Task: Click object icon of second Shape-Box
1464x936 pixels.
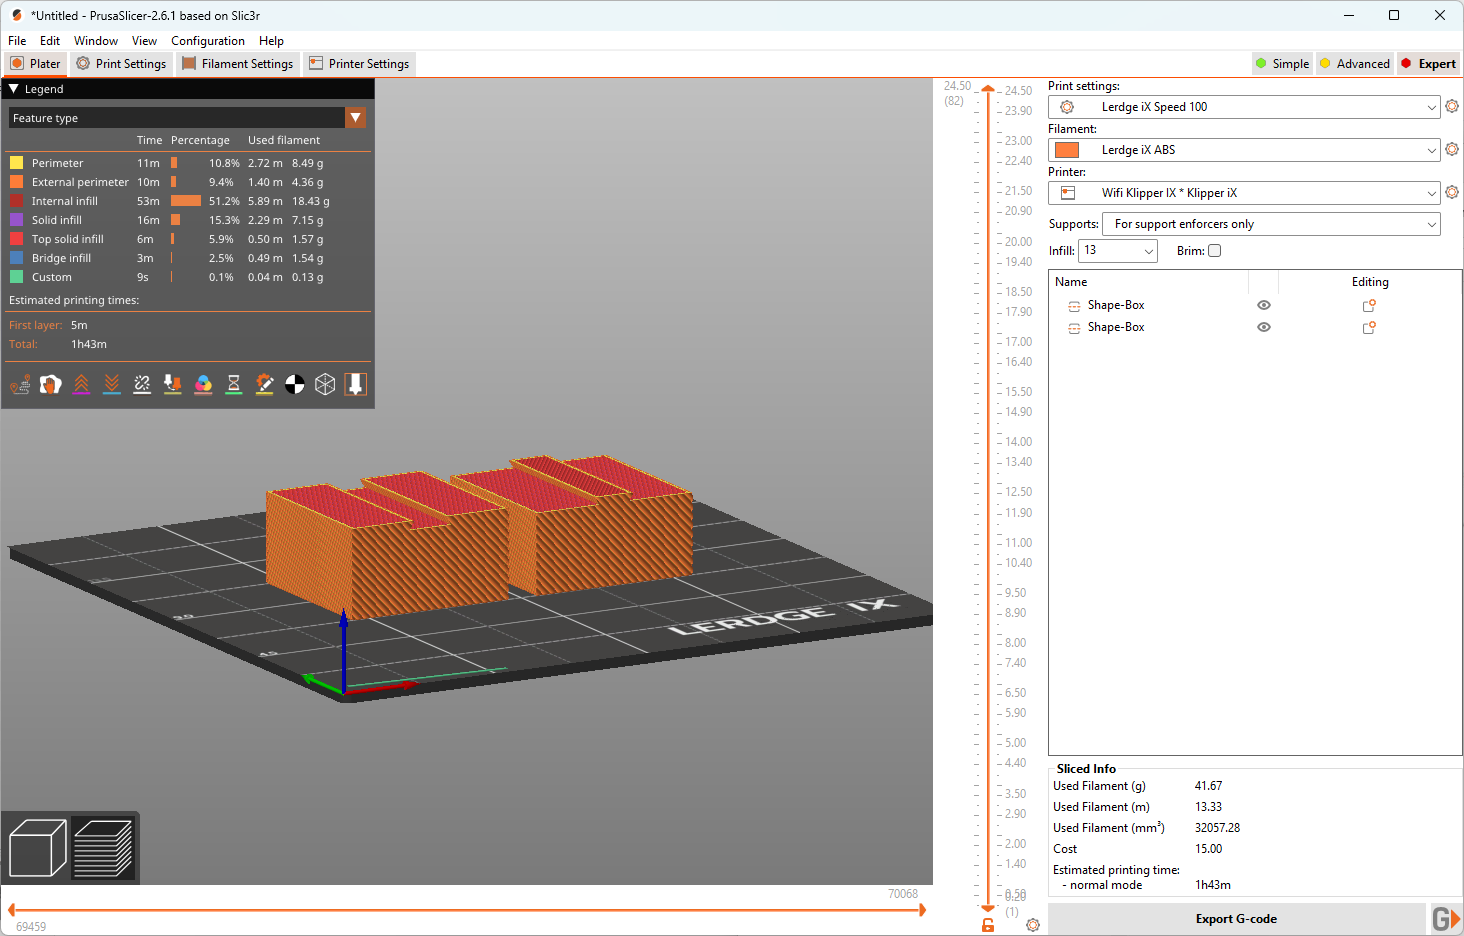Action: pyautogui.click(x=1074, y=328)
